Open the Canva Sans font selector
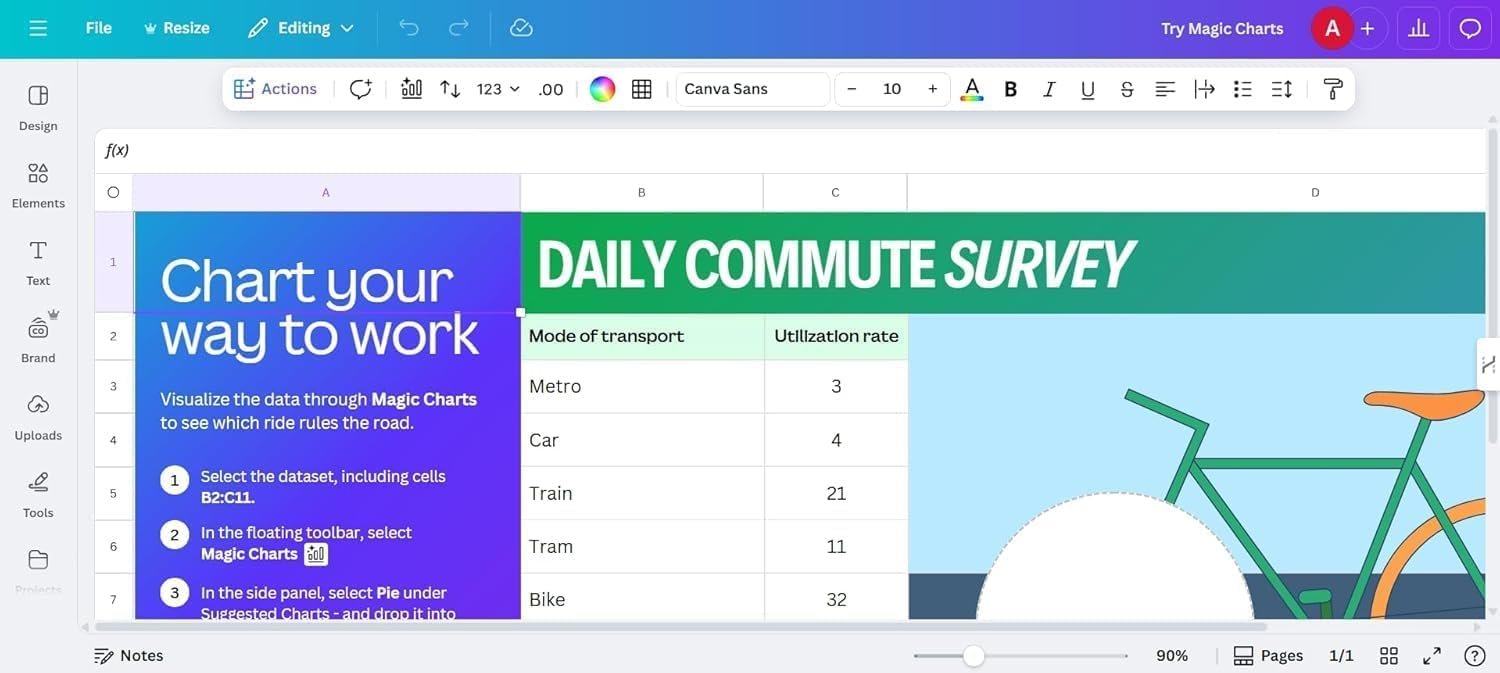 752,89
